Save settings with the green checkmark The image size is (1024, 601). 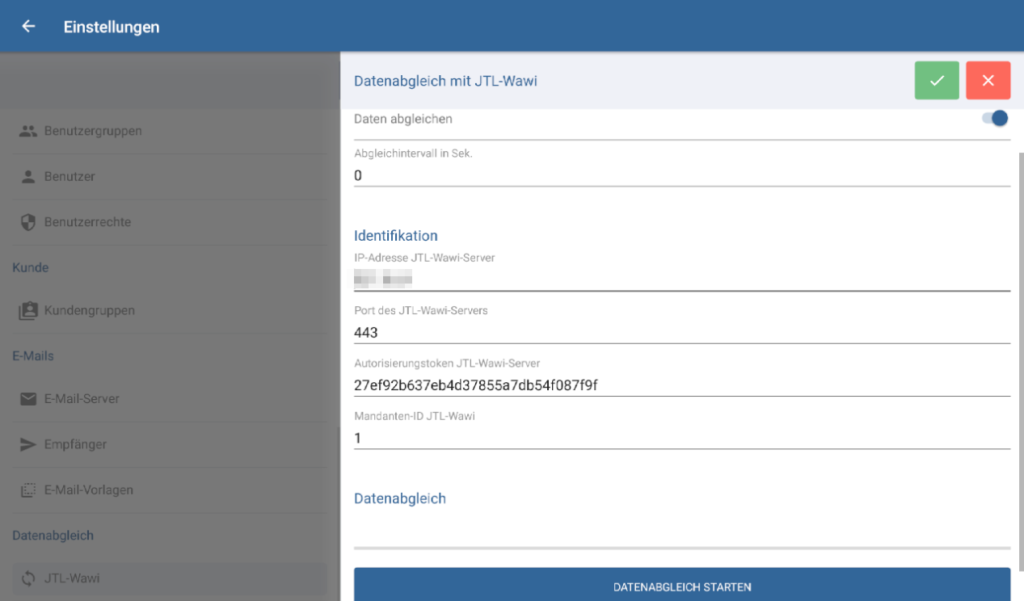tap(936, 81)
